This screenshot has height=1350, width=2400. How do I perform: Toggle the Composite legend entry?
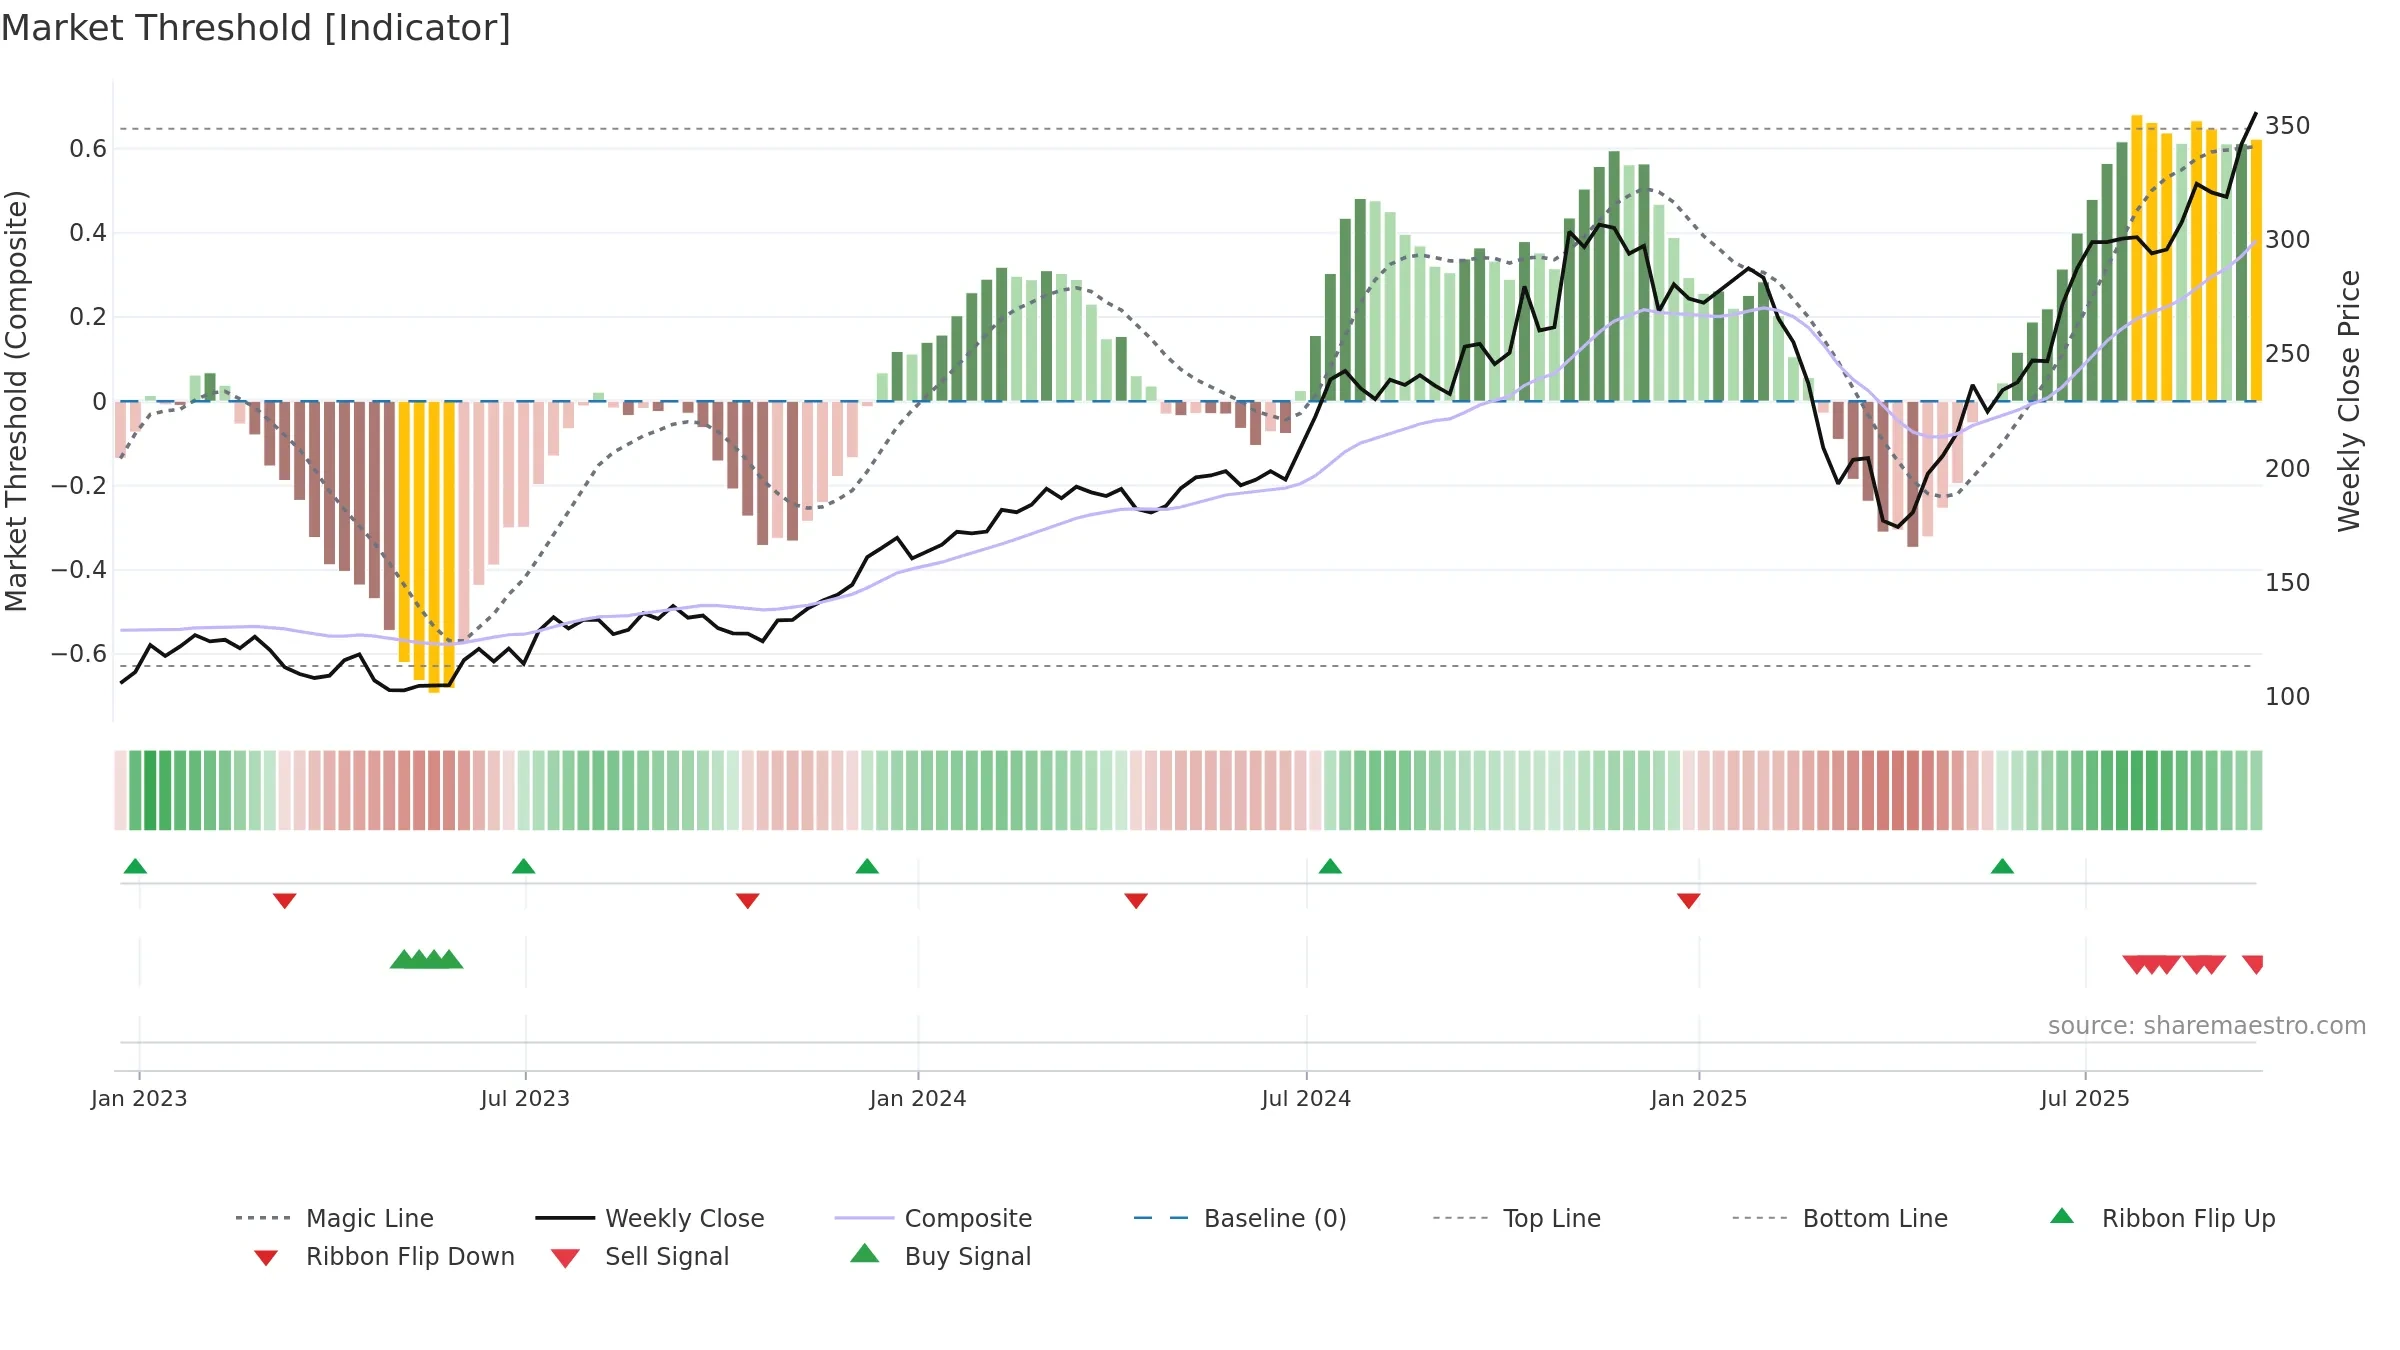point(934,1218)
